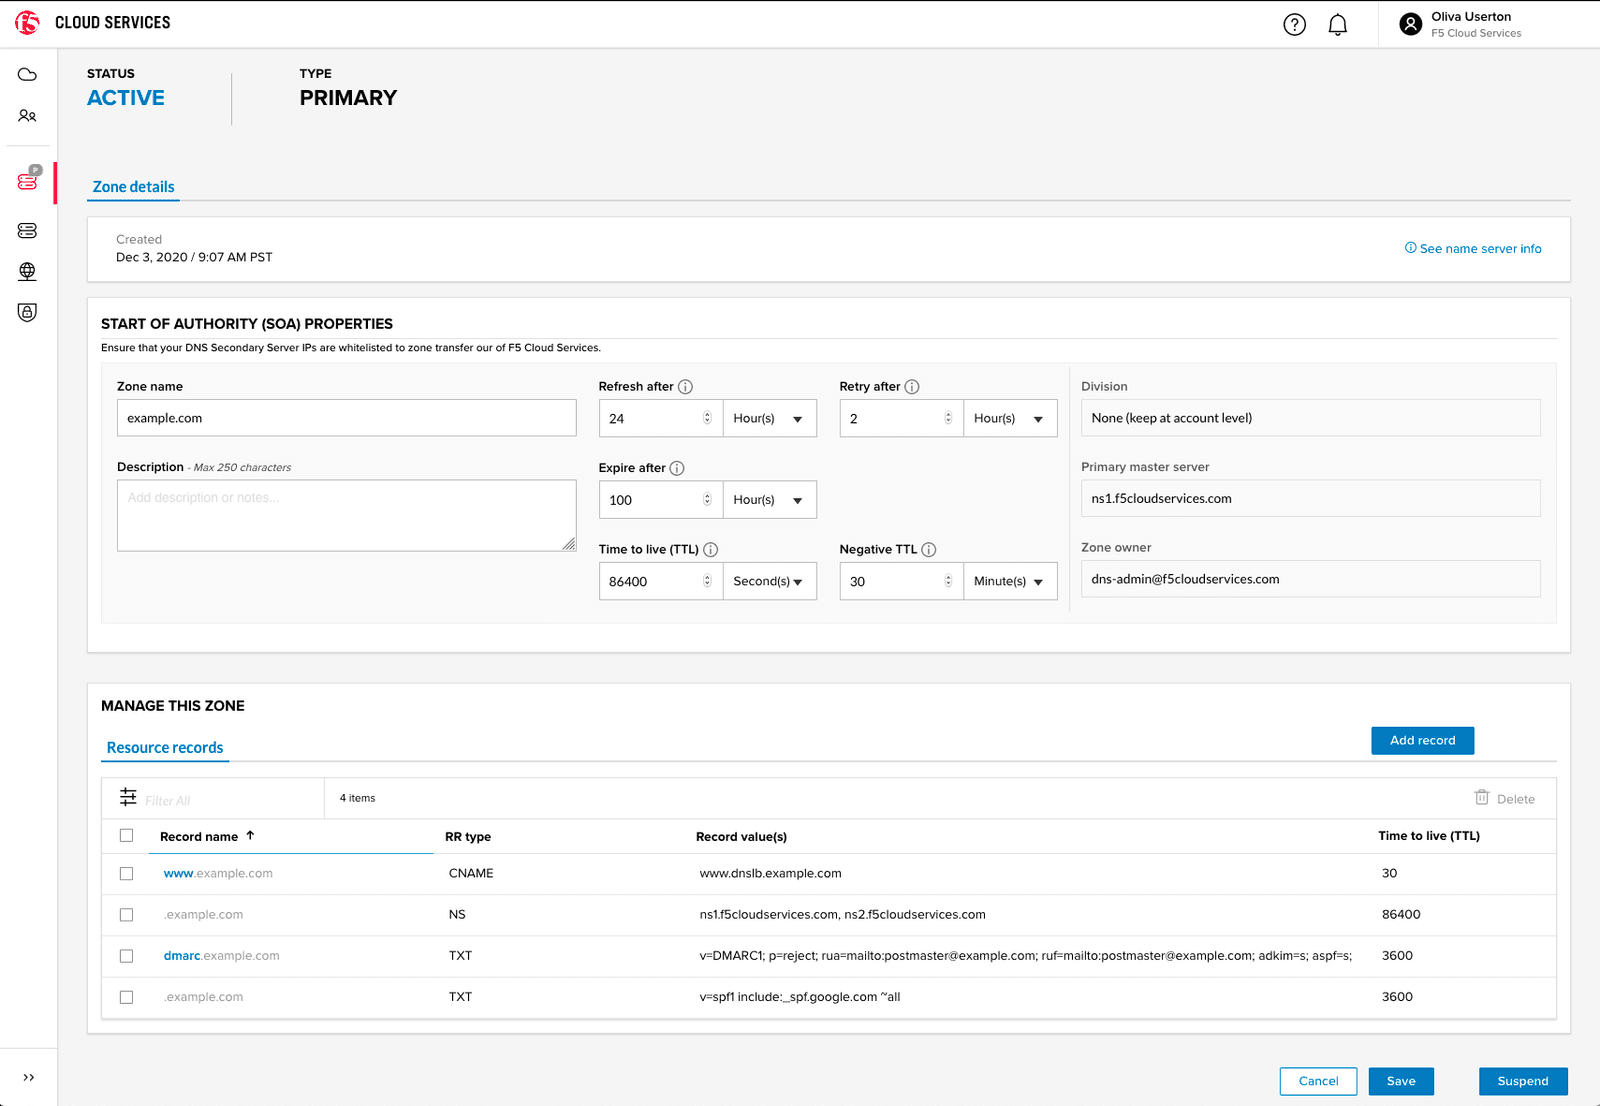Open the help question mark icon
This screenshot has height=1106, width=1600.
(x=1294, y=25)
